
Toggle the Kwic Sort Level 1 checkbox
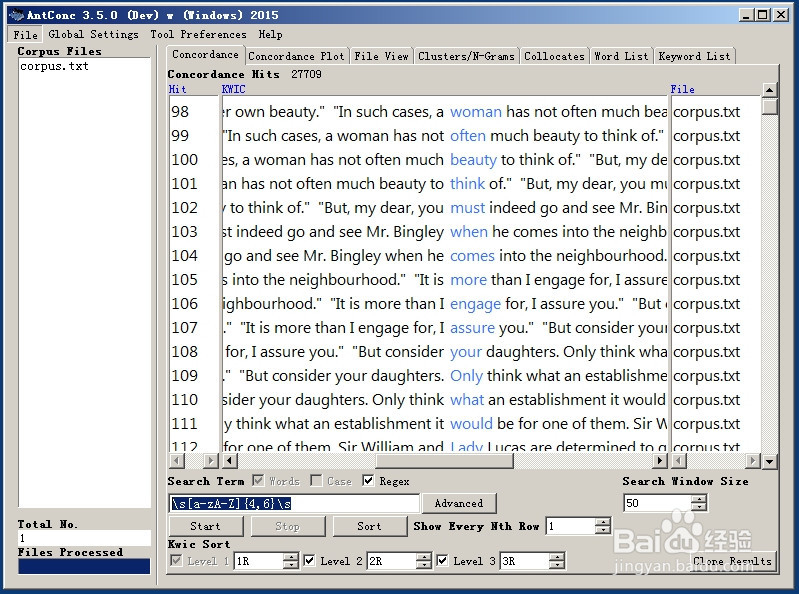point(176,560)
